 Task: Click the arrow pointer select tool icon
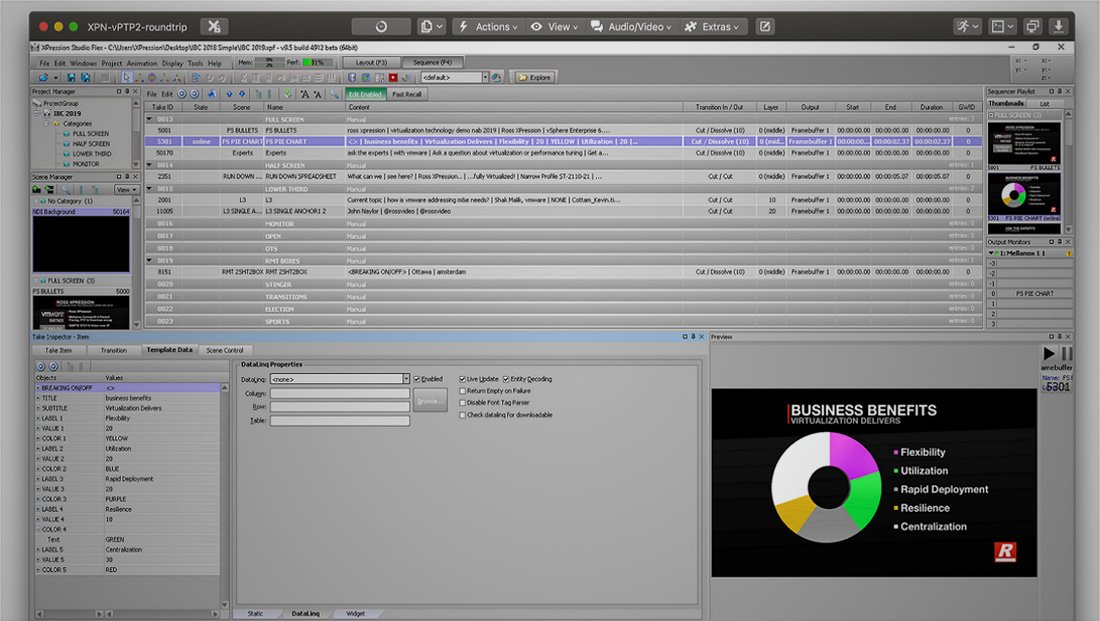(x=126, y=78)
